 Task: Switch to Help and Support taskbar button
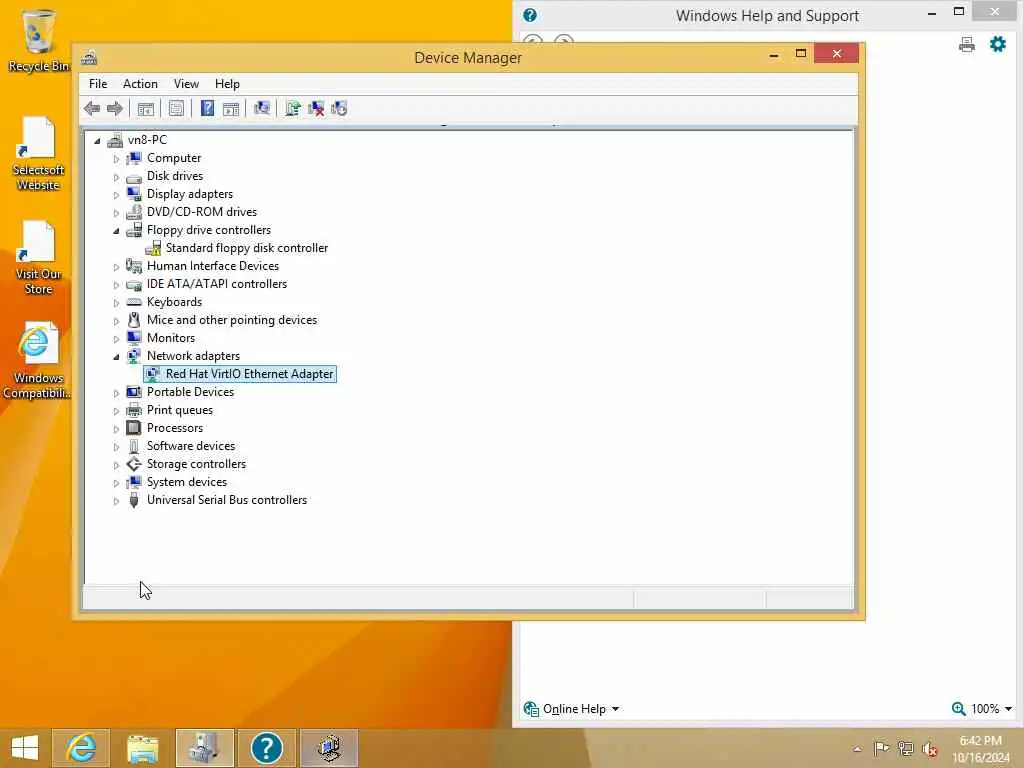(266, 748)
